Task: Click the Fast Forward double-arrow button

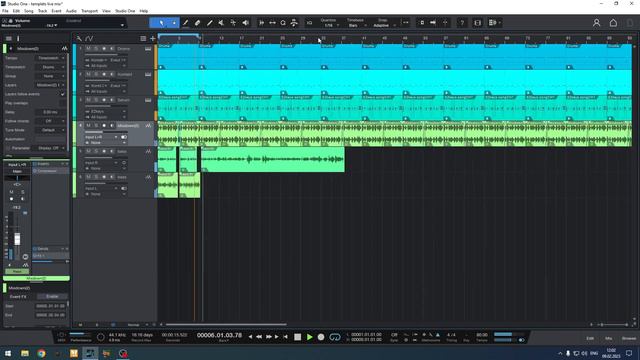Action: point(269,337)
